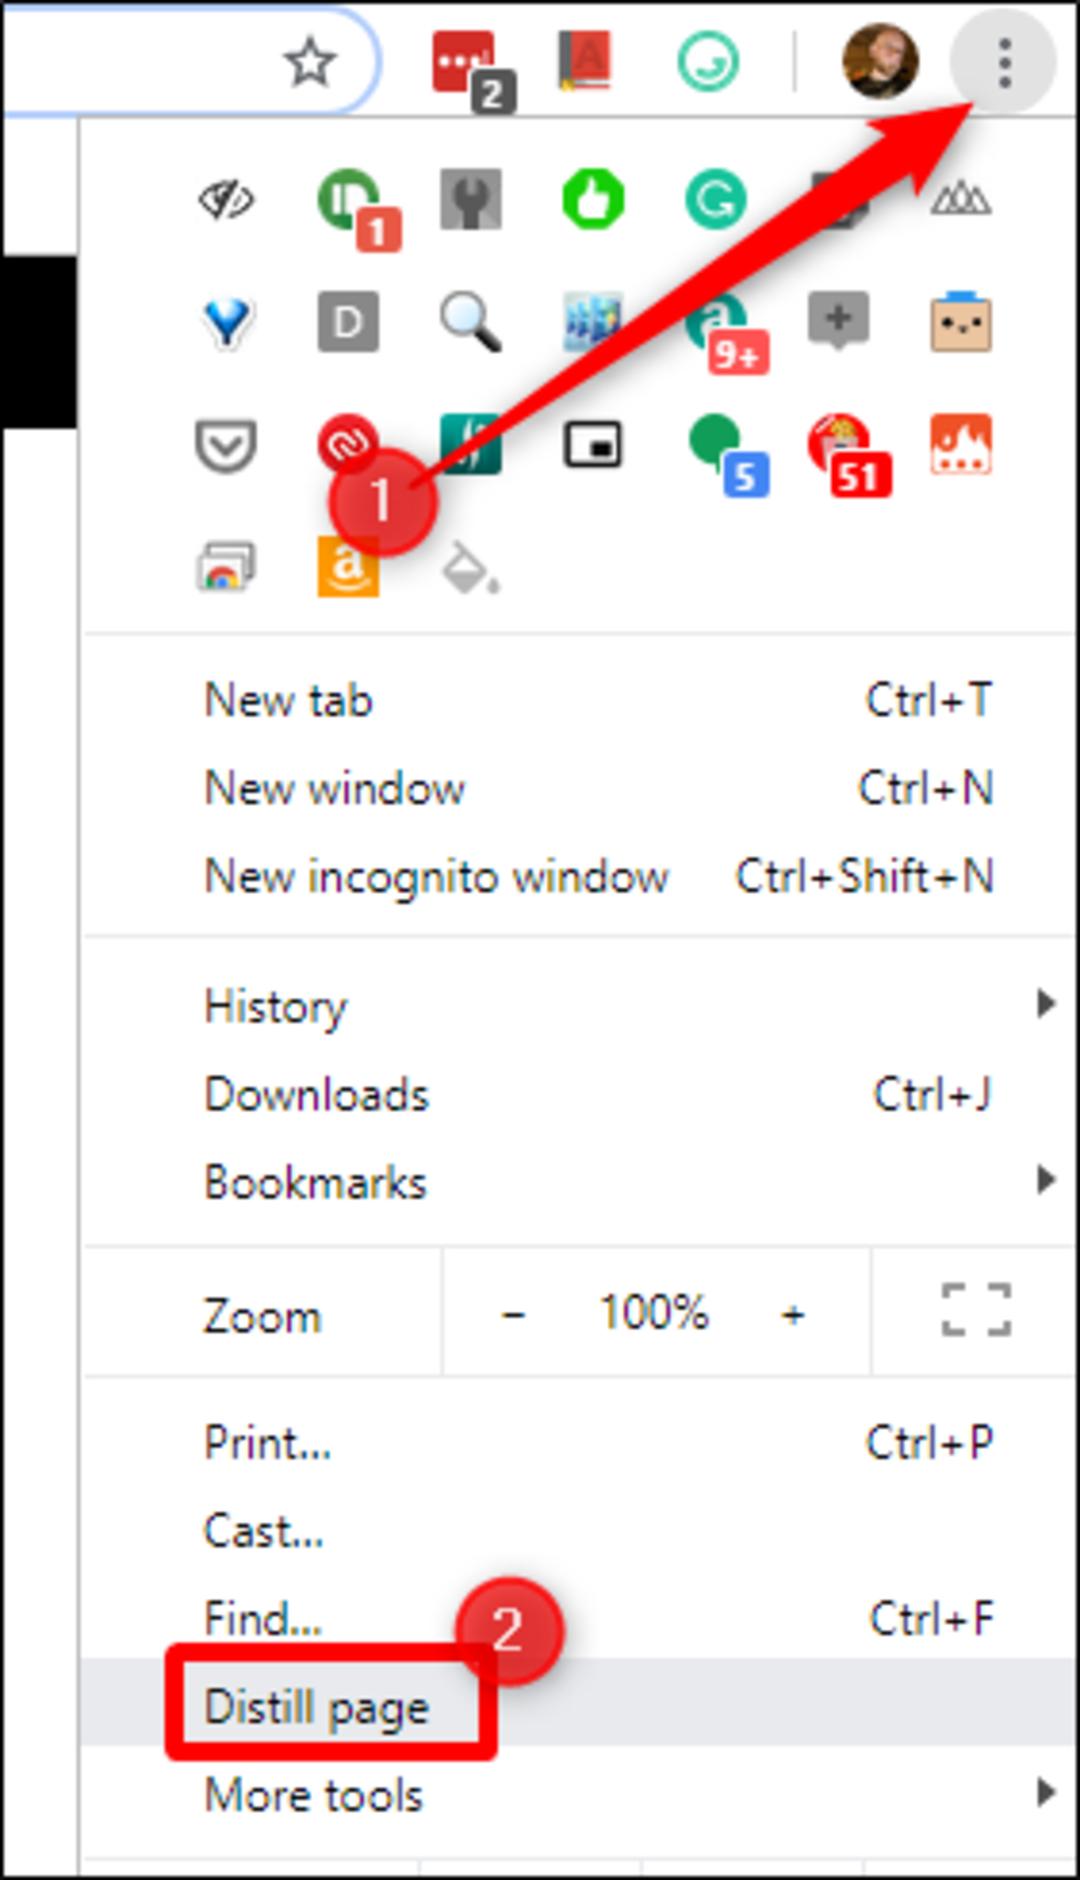Viewport: 1080px width, 1880px height.
Task: Open the Pocket extension icon
Action: 225,445
